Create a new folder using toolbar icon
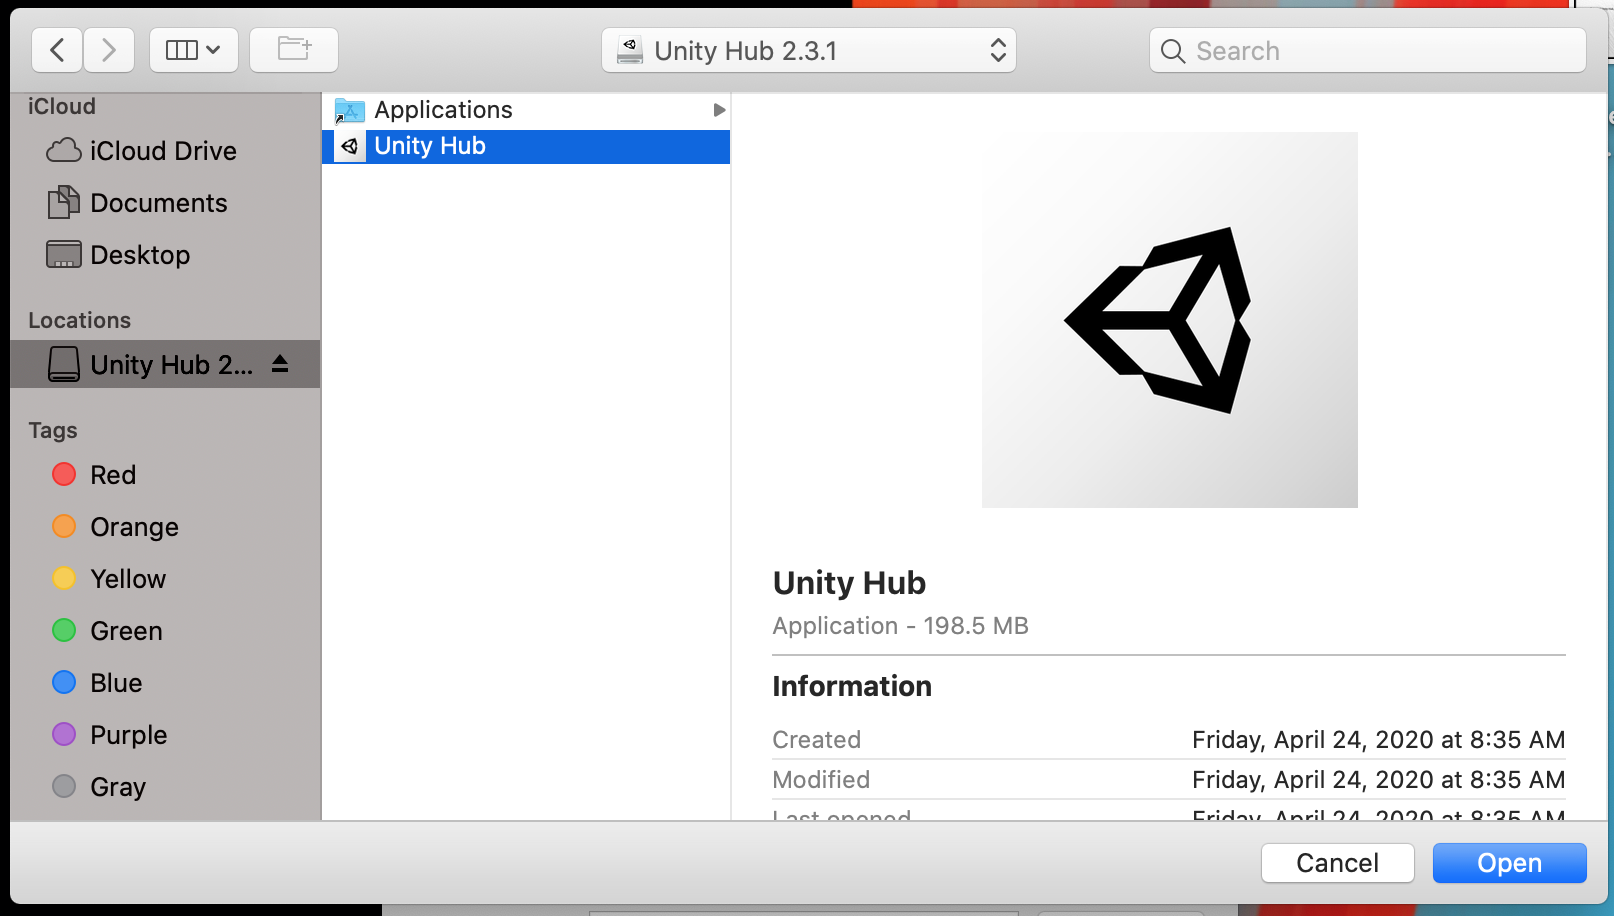 pos(294,50)
